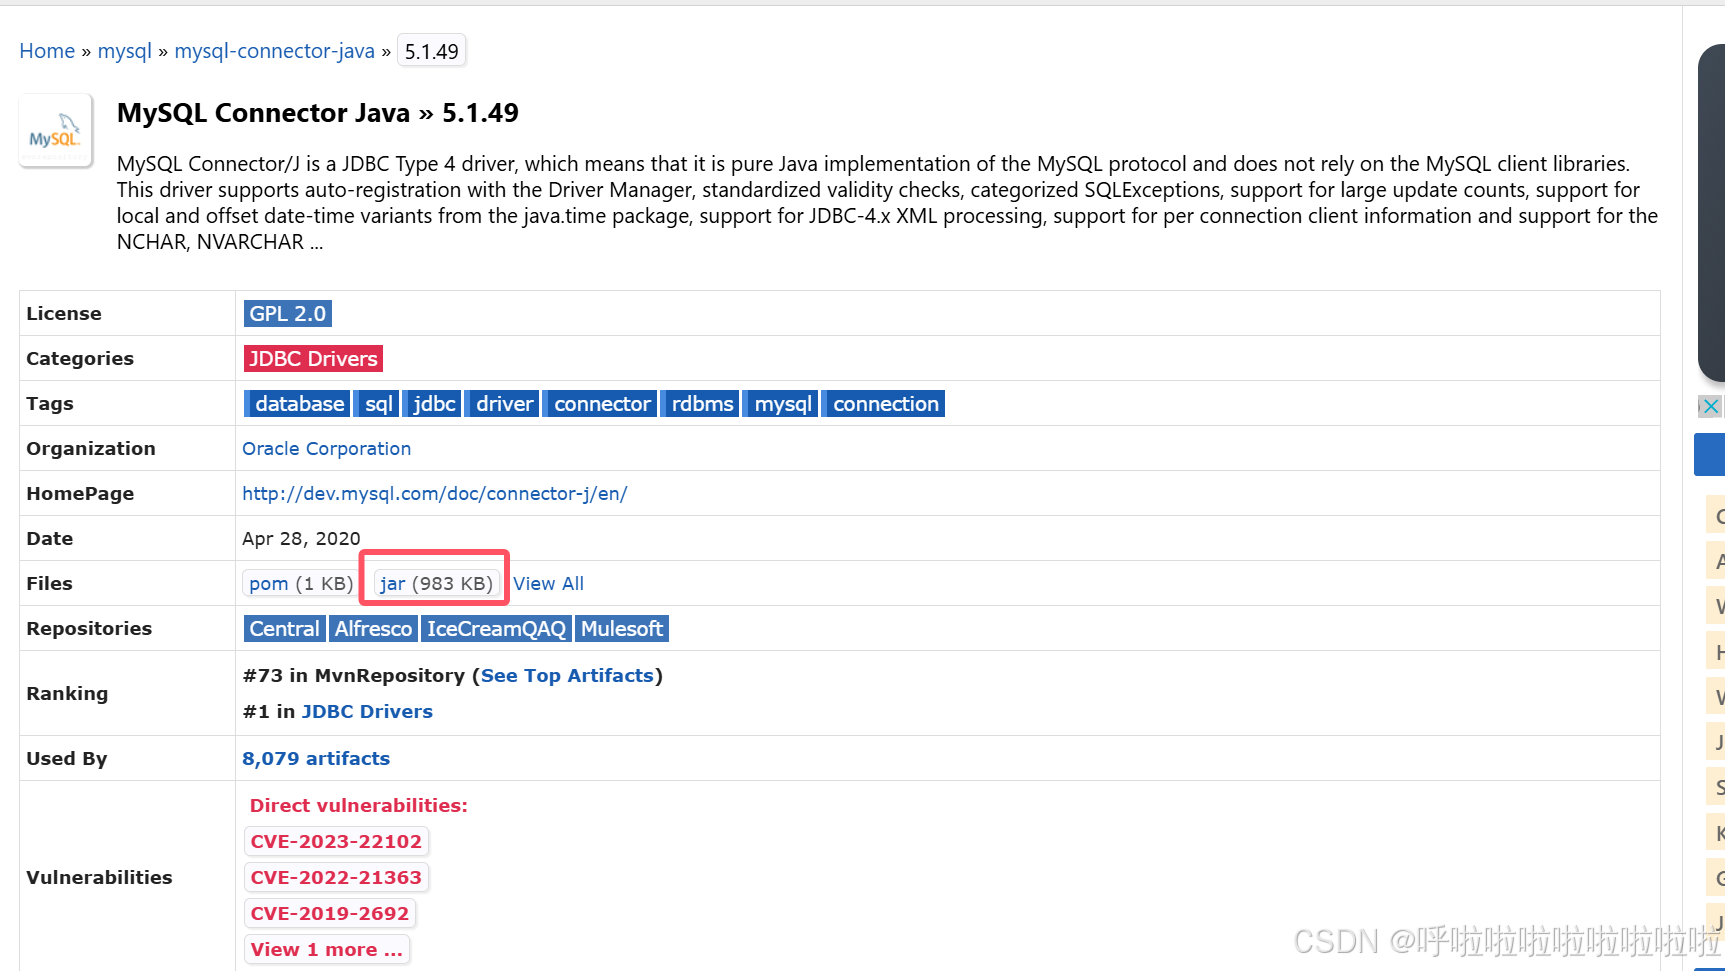The height and width of the screenshot is (971, 1725).
Task: Click the Vulnerabilities row label
Action: (x=99, y=878)
